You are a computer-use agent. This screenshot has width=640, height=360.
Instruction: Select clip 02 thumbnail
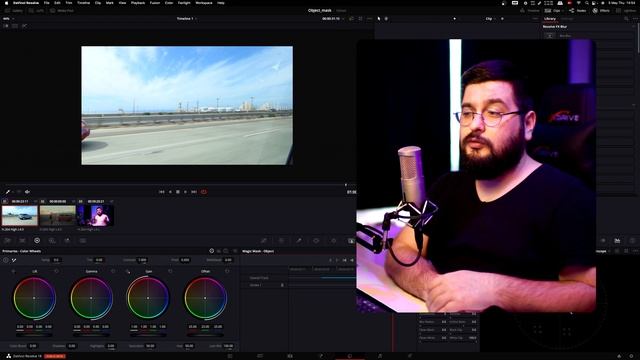coord(58,216)
